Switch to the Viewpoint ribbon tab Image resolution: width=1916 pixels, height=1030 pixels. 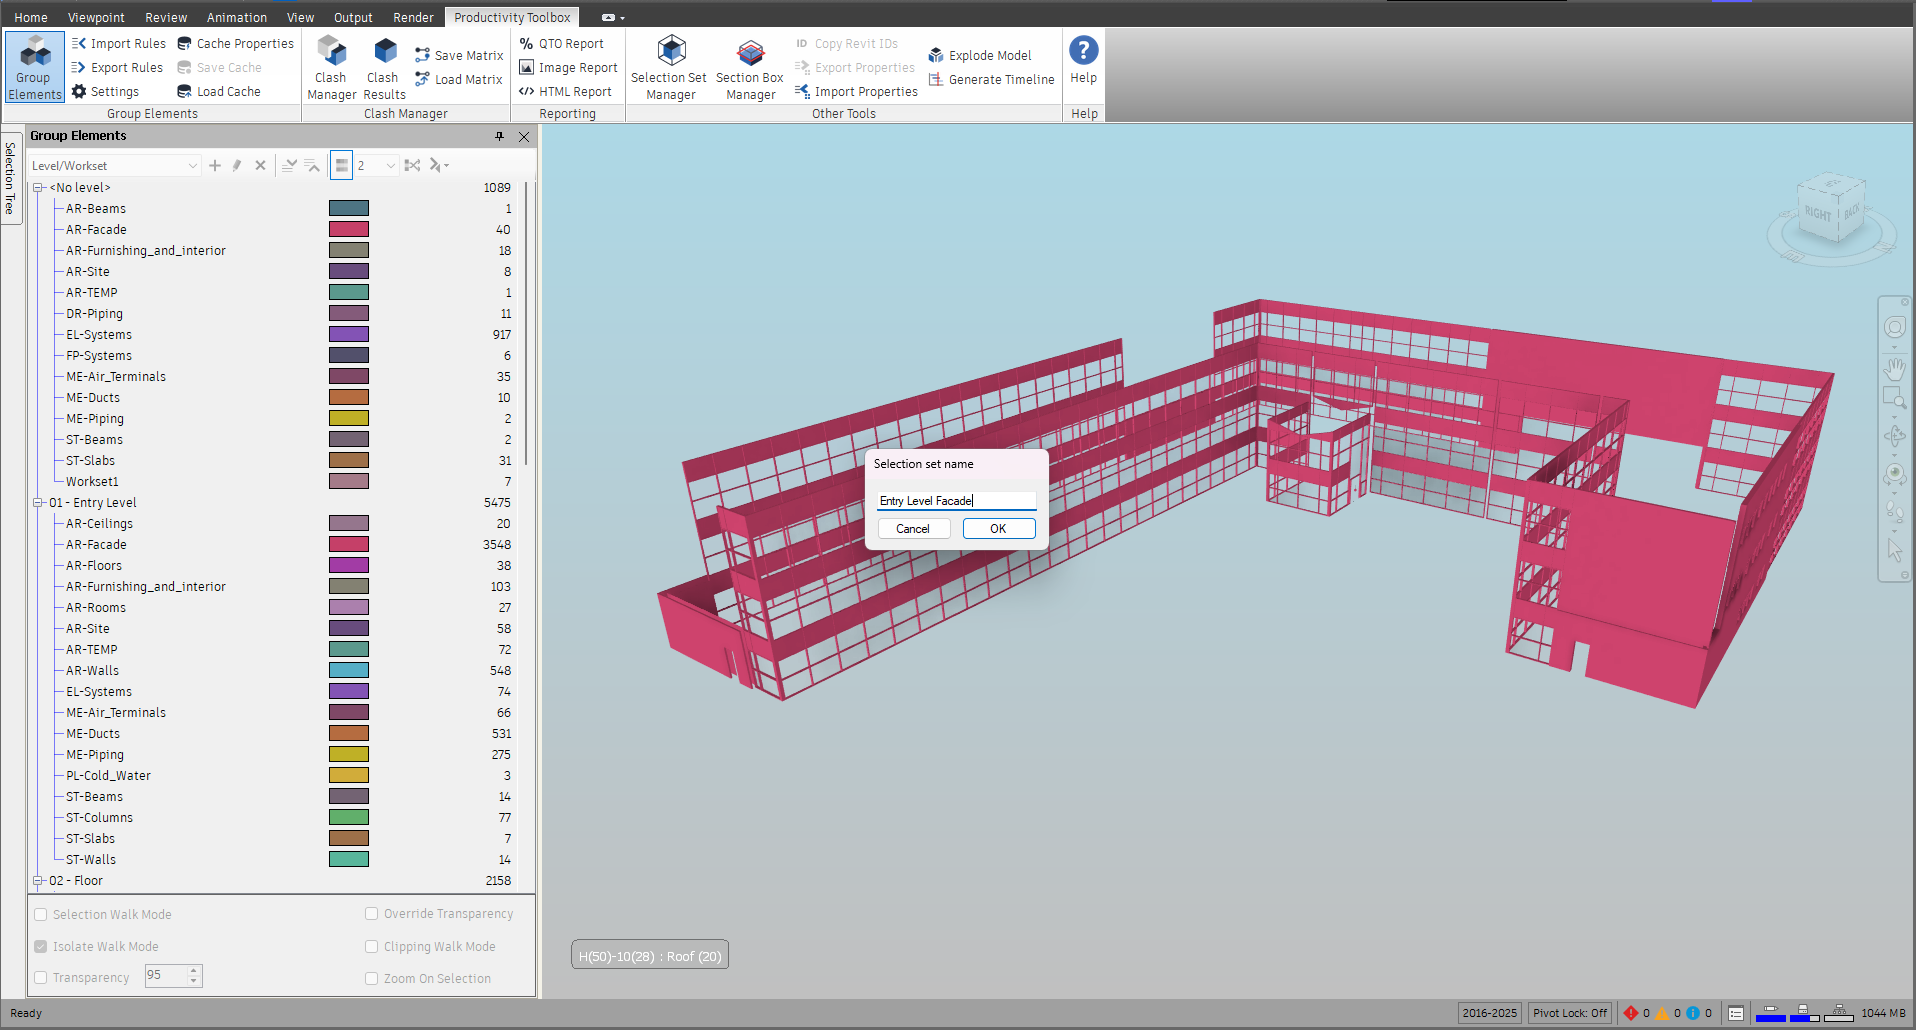96,18
